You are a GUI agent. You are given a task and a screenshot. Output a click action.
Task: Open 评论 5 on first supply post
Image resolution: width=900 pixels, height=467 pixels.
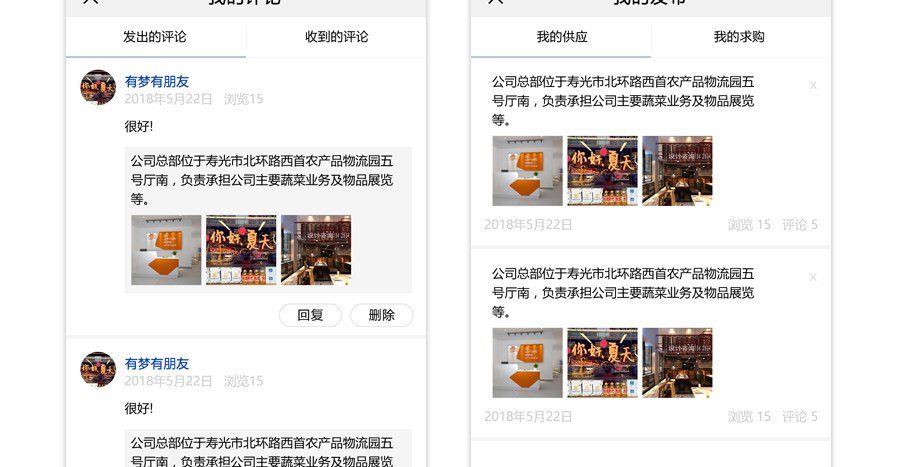point(799,225)
